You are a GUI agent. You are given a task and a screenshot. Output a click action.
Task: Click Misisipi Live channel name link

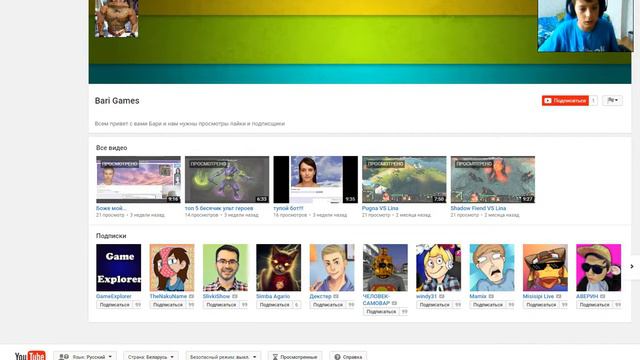[538, 296]
